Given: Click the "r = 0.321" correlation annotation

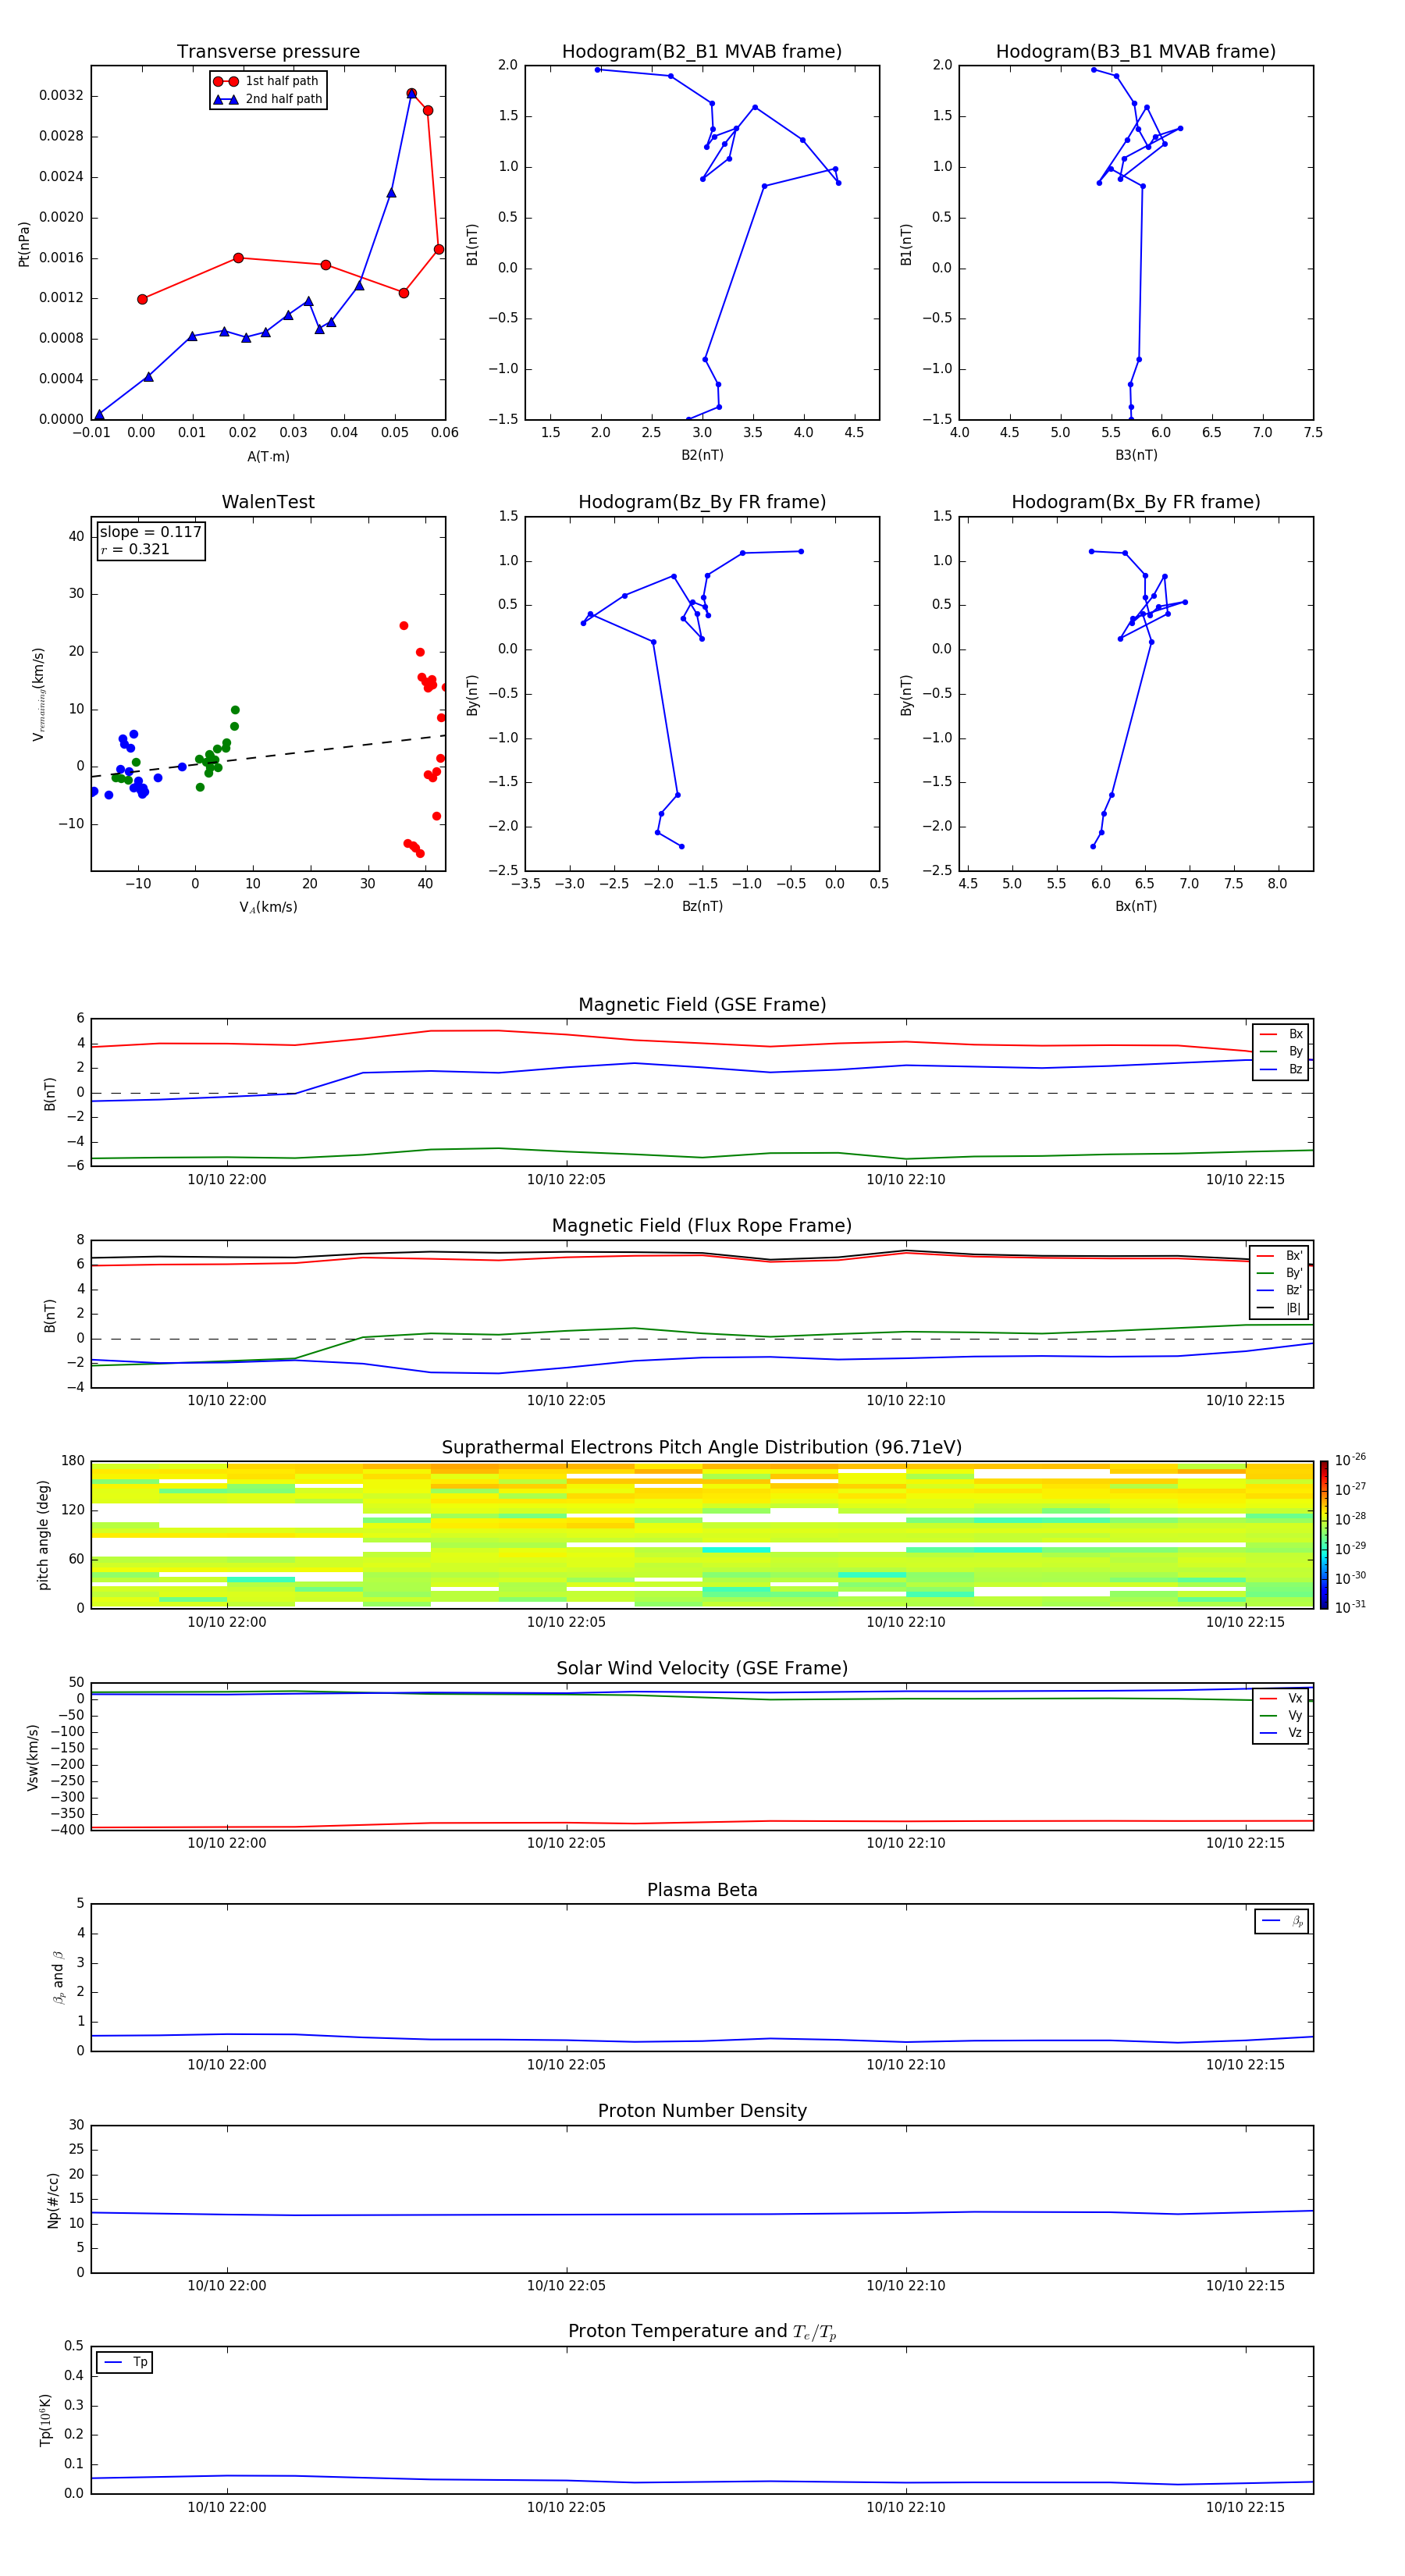Looking at the screenshot, I should click(x=135, y=550).
